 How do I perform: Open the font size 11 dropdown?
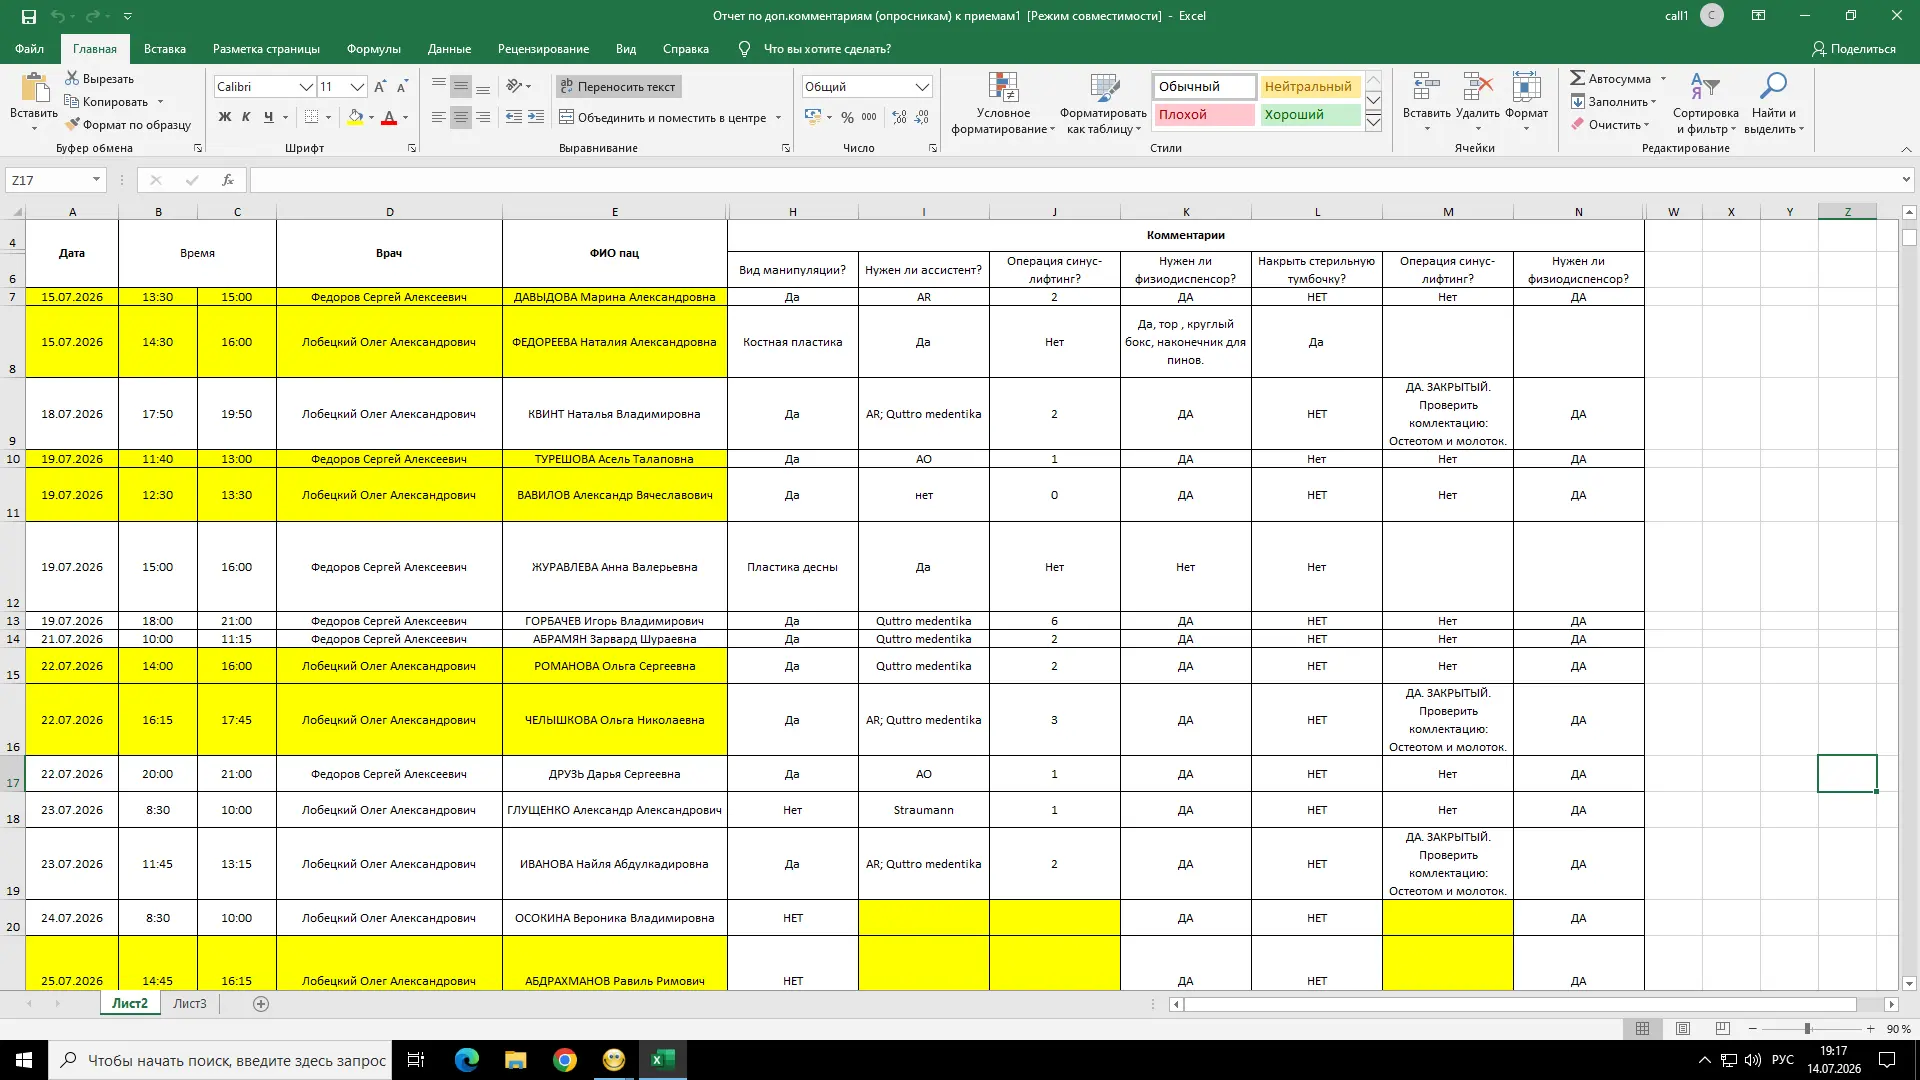click(x=357, y=87)
